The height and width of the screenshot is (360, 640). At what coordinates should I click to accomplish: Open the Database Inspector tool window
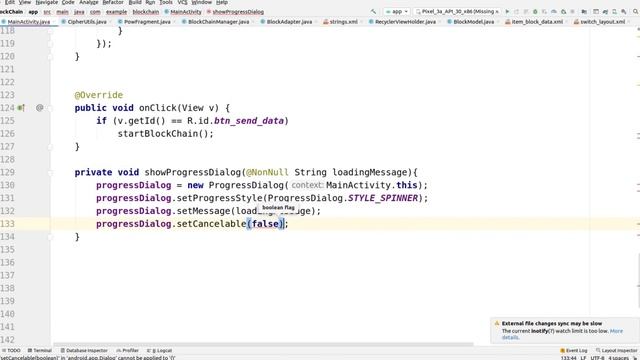[x=84, y=351]
